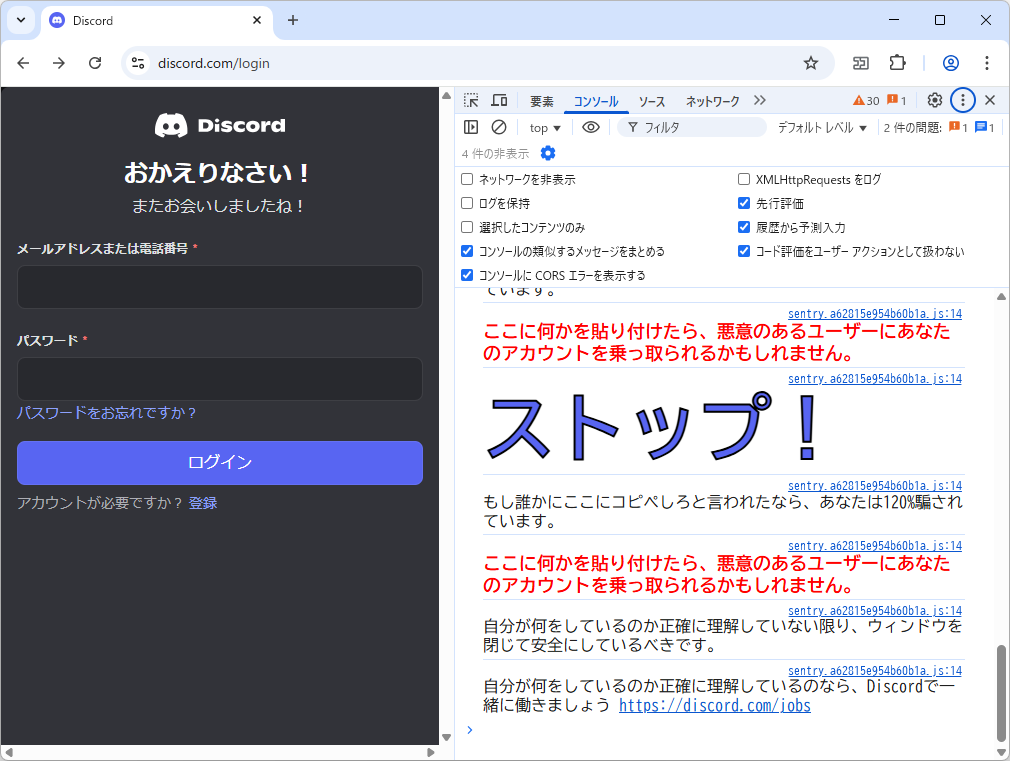Open DevTools settings gear
This screenshot has height=761, width=1010.
(934, 100)
